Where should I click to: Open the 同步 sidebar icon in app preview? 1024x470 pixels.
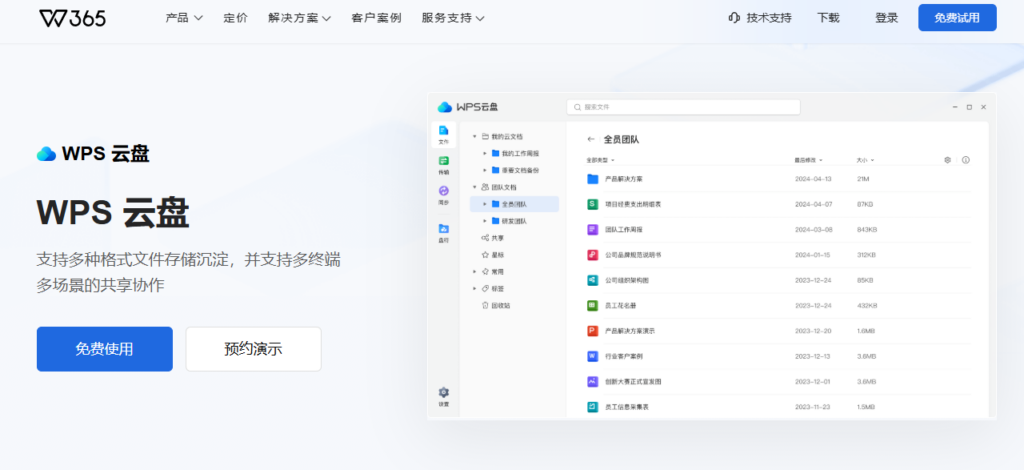click(443, 195)
